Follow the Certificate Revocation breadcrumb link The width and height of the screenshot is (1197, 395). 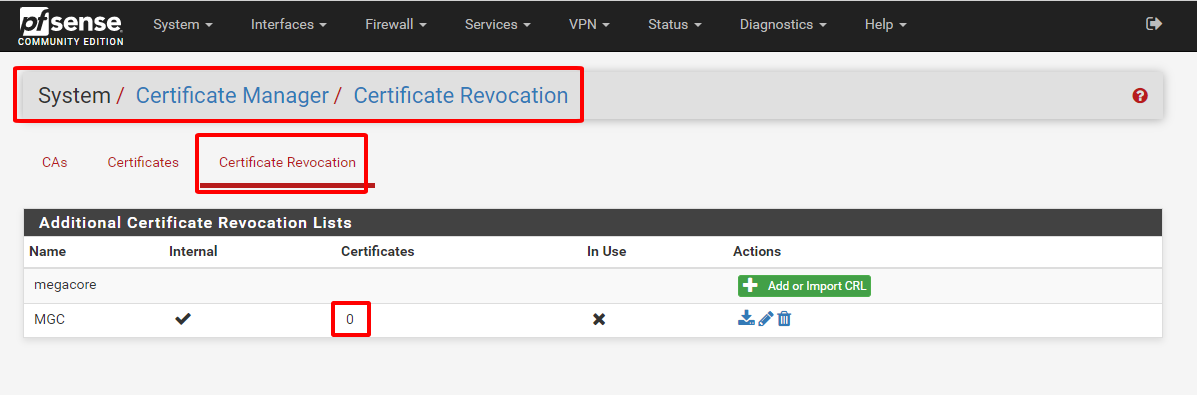click(x=461, y=96)
